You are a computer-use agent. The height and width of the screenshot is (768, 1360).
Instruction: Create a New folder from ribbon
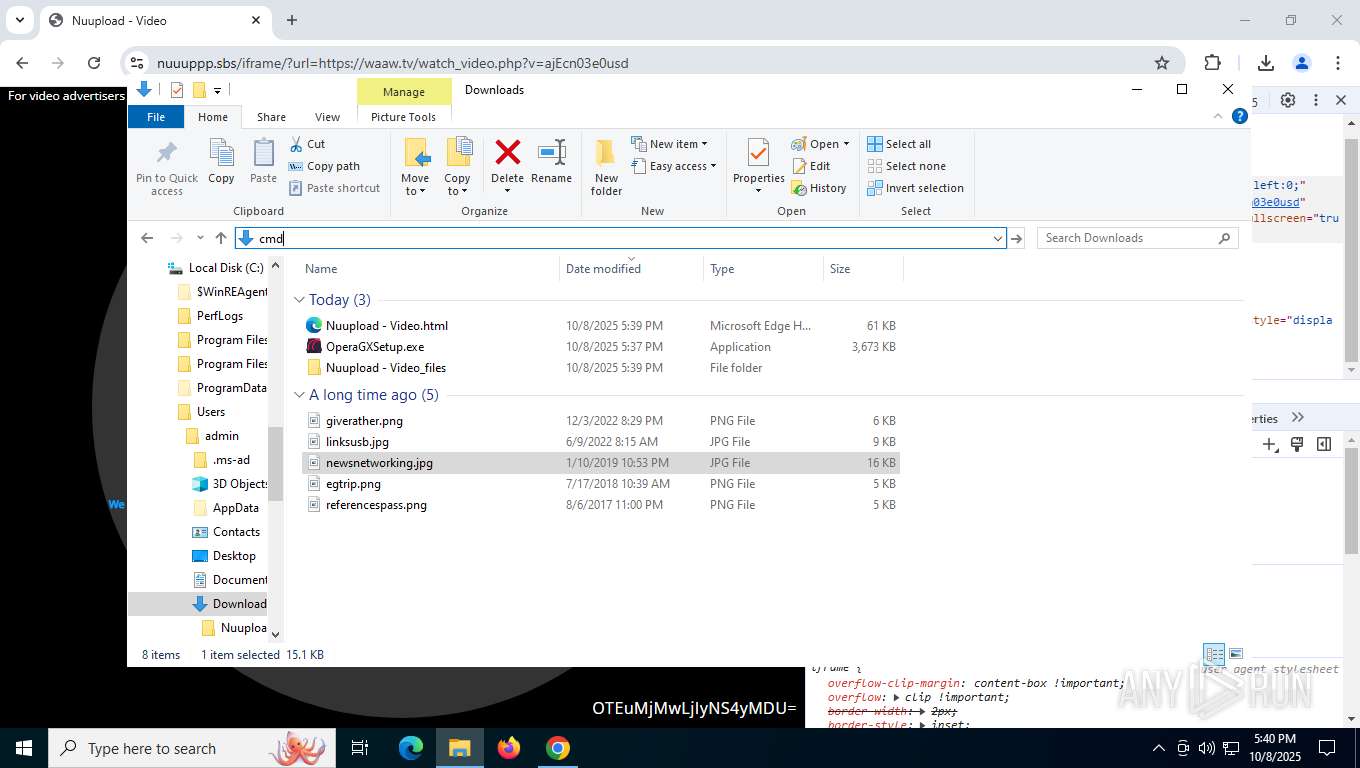606,167
